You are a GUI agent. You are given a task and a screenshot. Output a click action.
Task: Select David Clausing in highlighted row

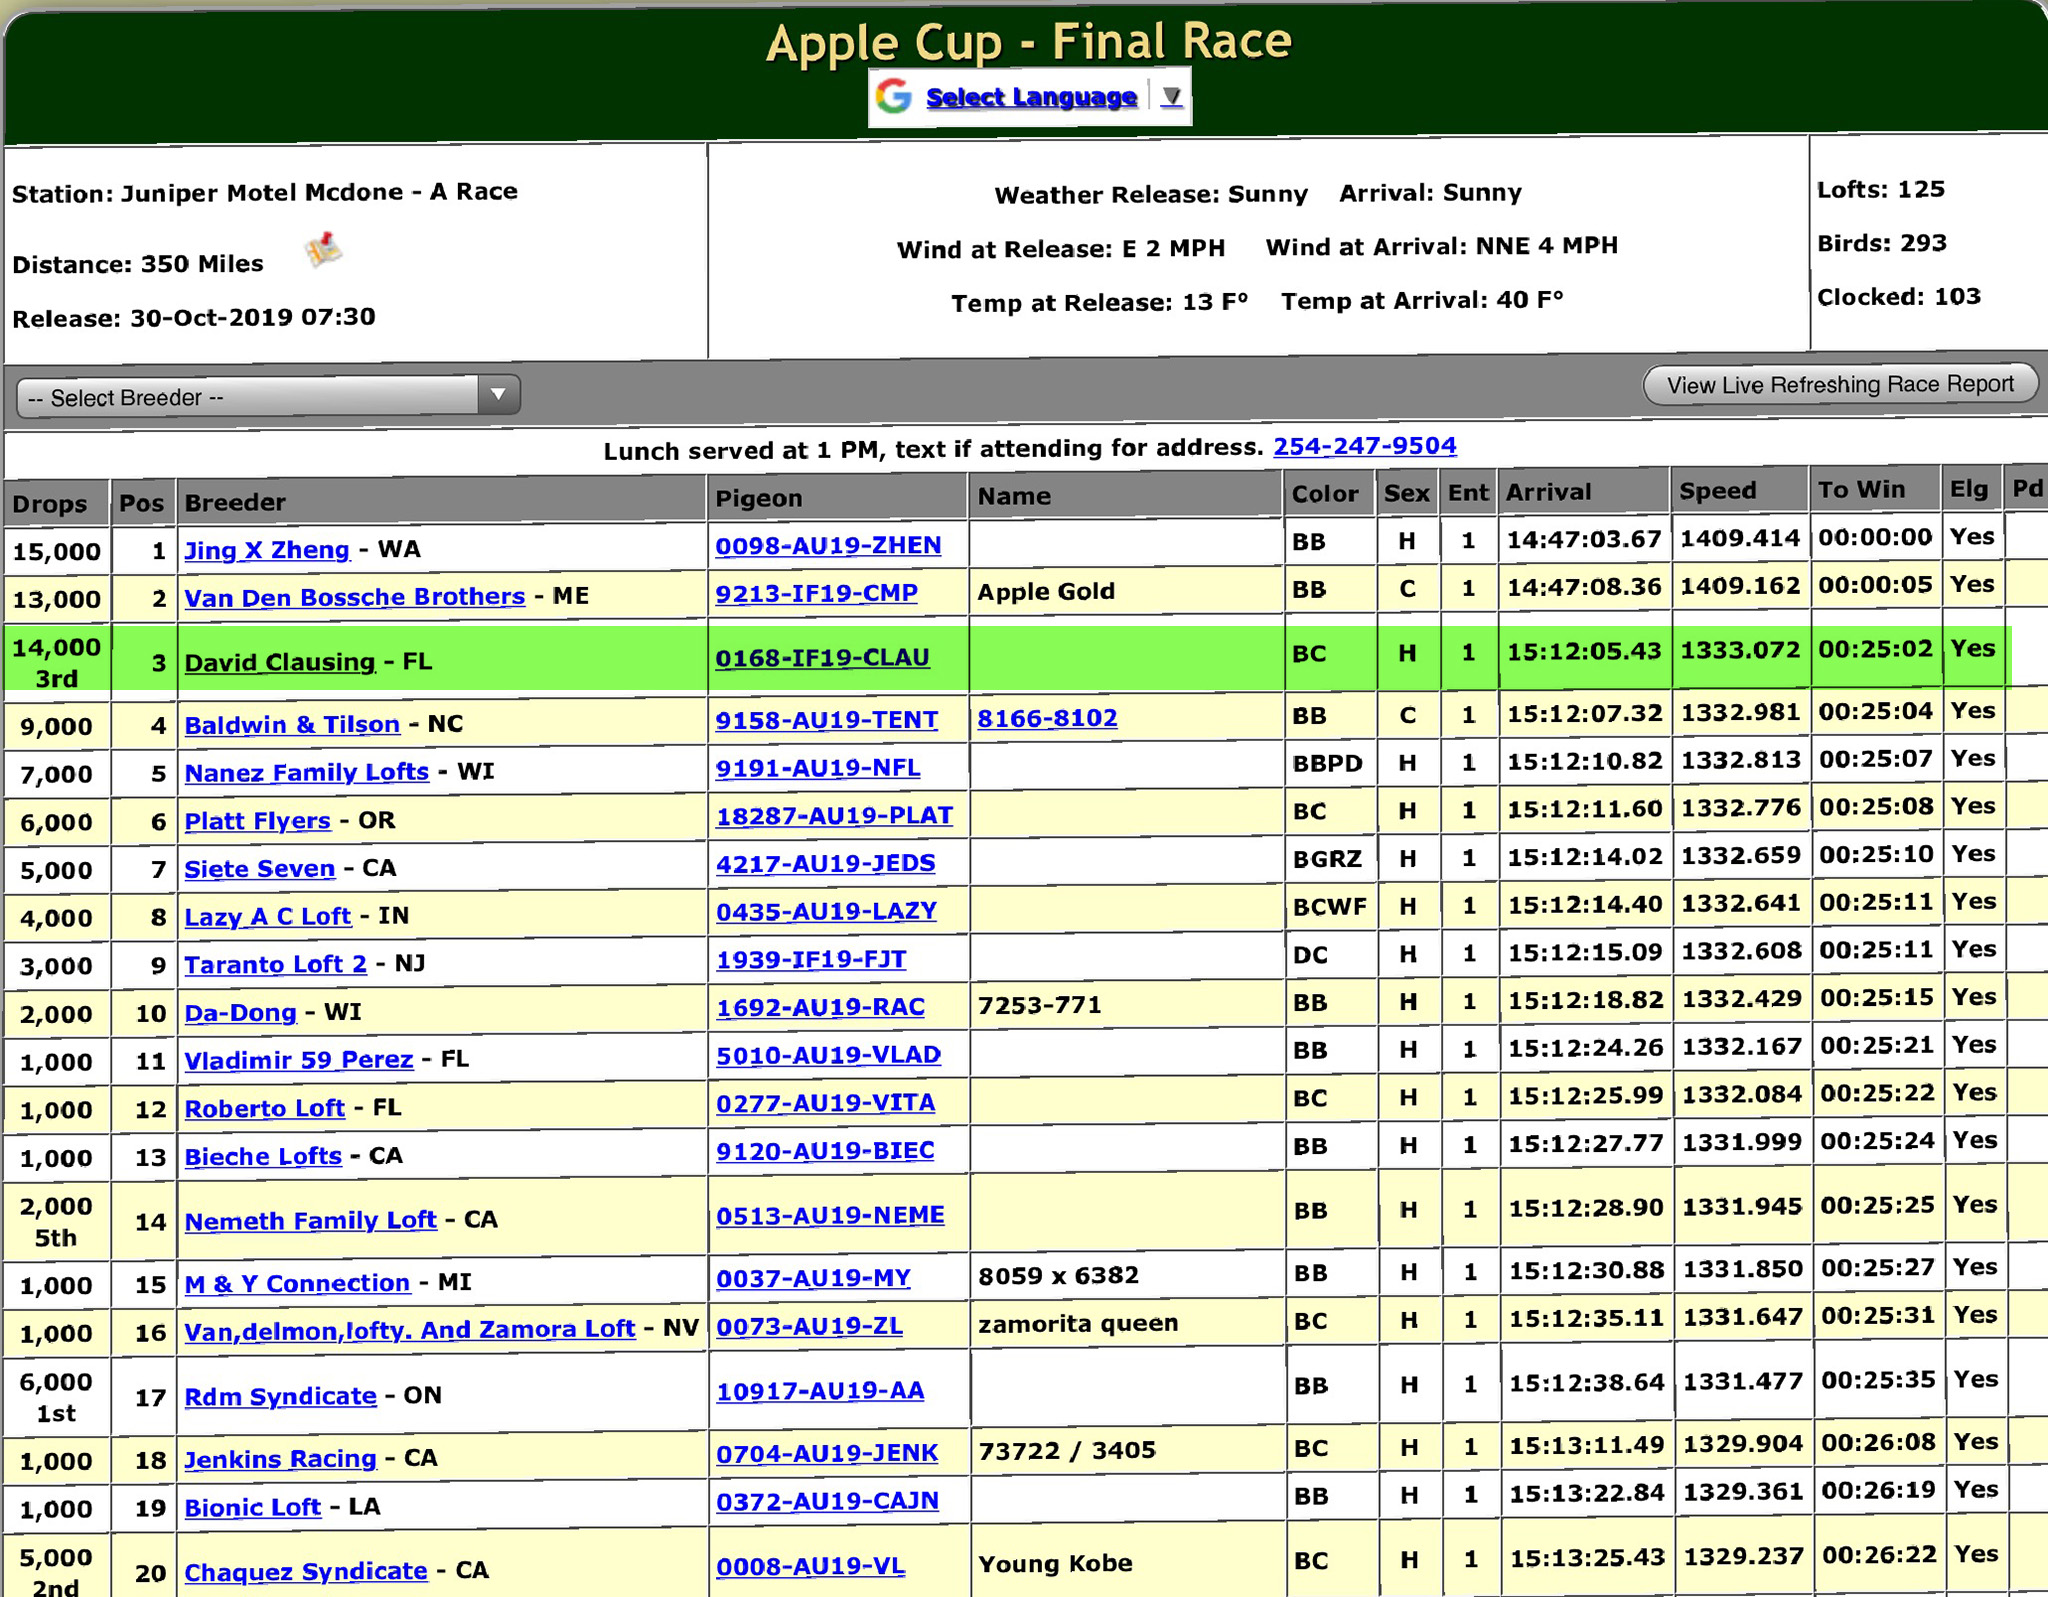tap(279, 662)
